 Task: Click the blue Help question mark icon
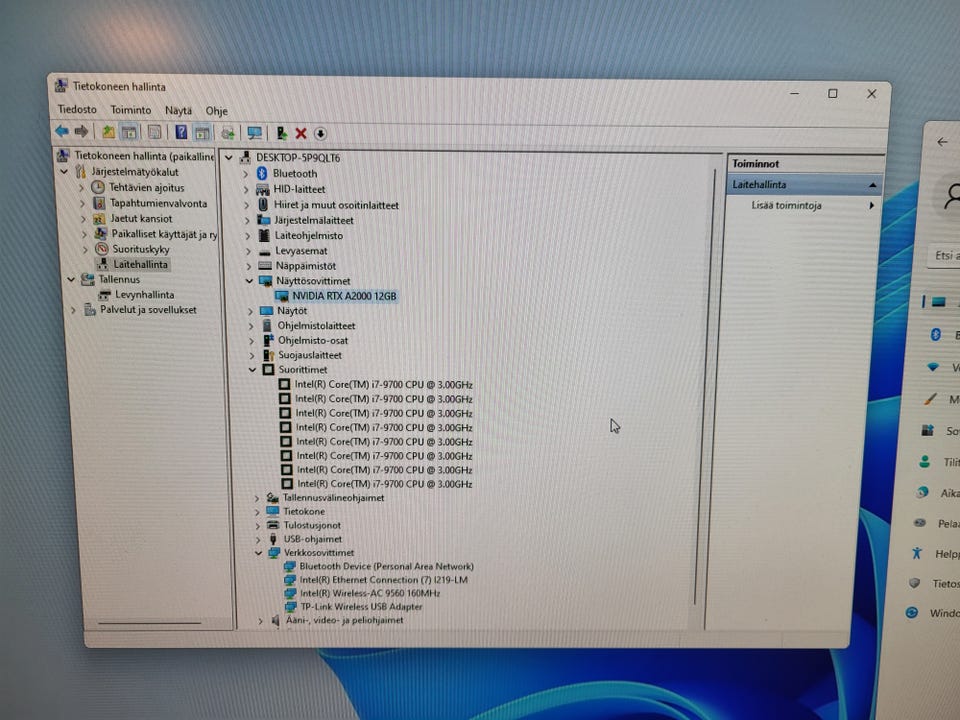(x=181, y=132)
